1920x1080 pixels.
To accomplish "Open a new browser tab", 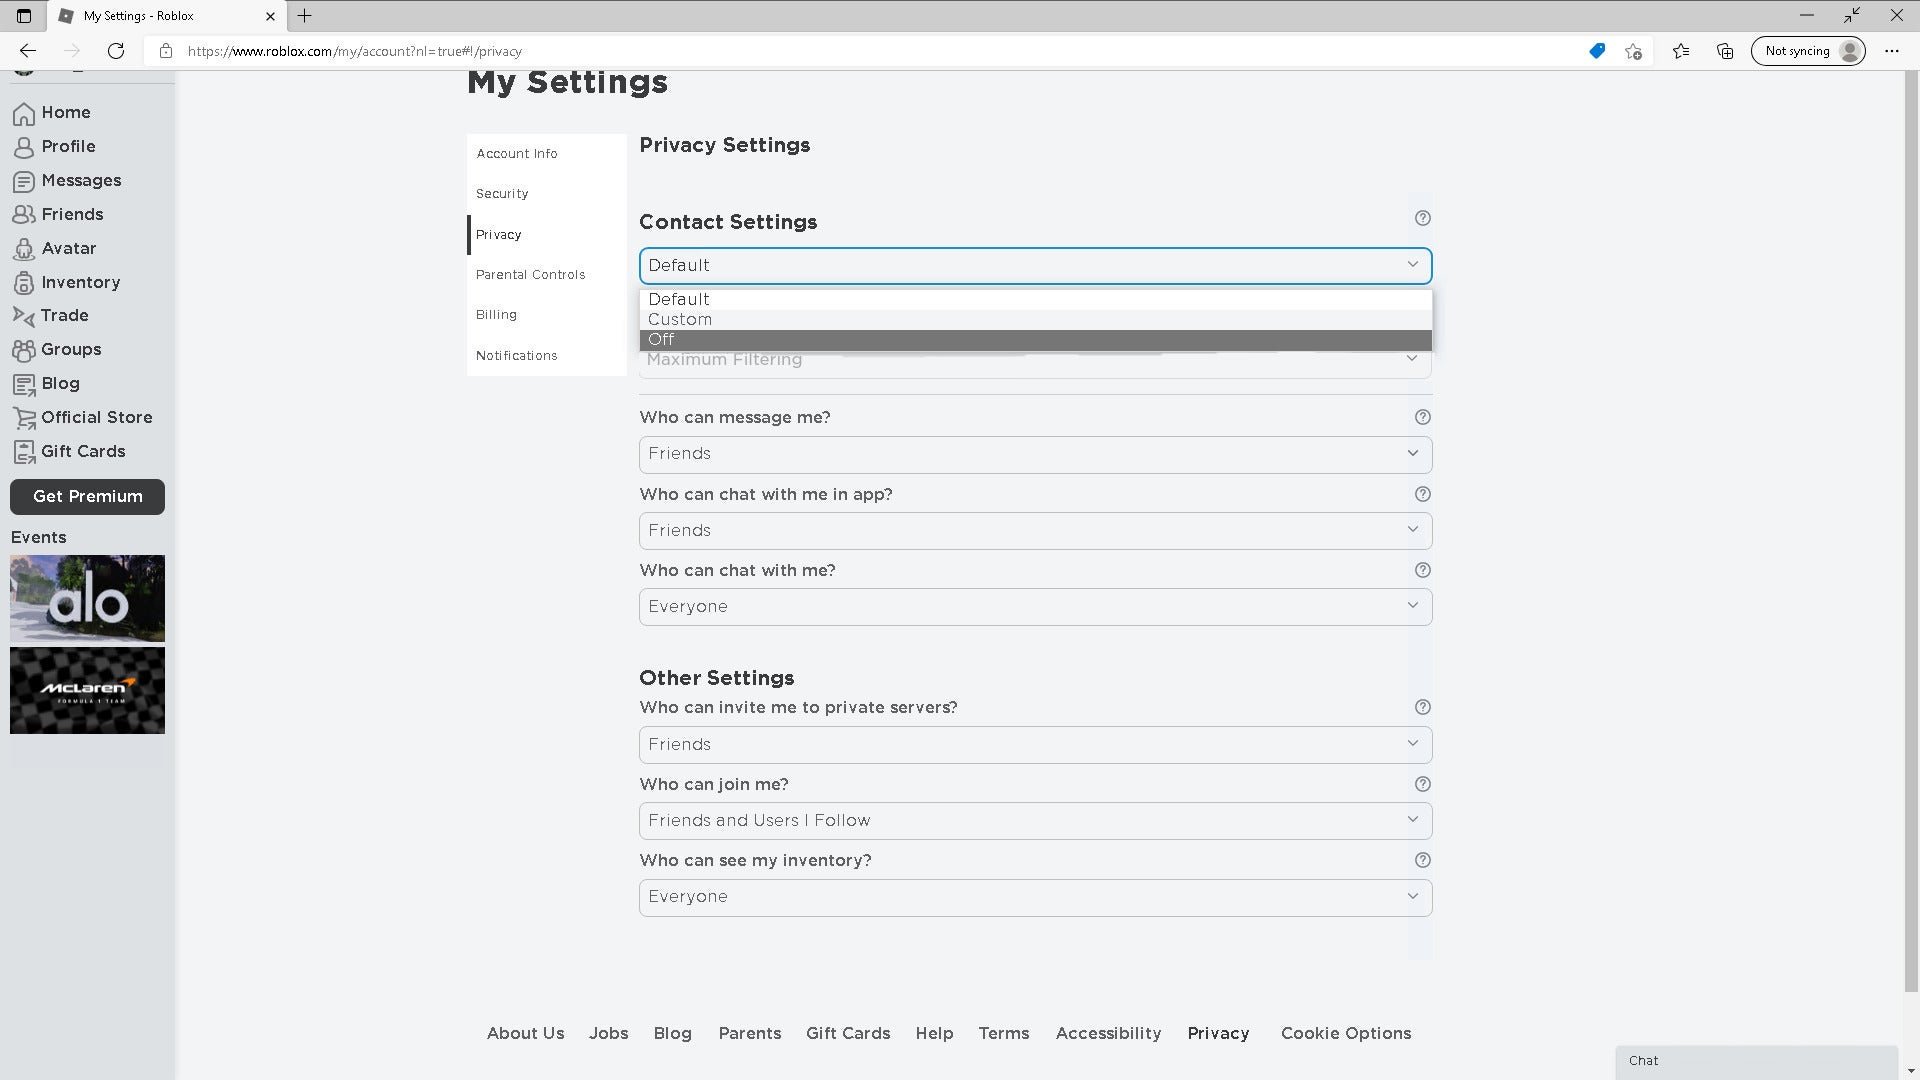I will (x=305, y=16).
